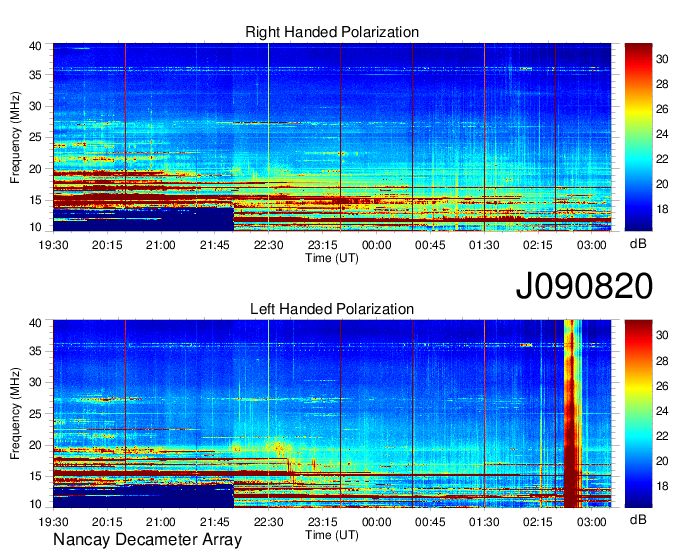This screenshot has height=552, width=680.
Task: Click the "10" MHz tick on right-handed plot
Action: point(35,227)
